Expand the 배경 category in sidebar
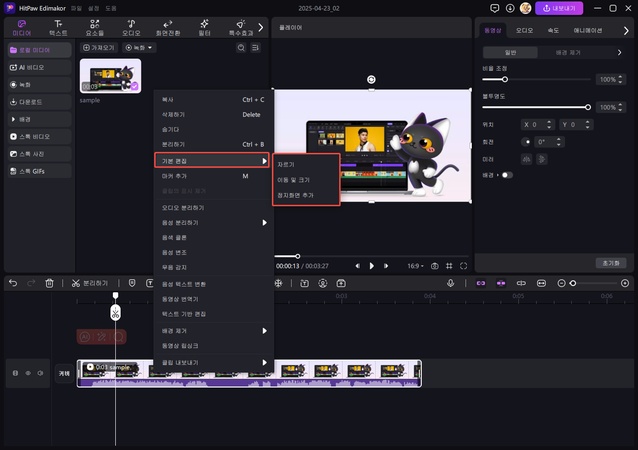This screenshot has height=450, width=638. [x=39, y=120]
